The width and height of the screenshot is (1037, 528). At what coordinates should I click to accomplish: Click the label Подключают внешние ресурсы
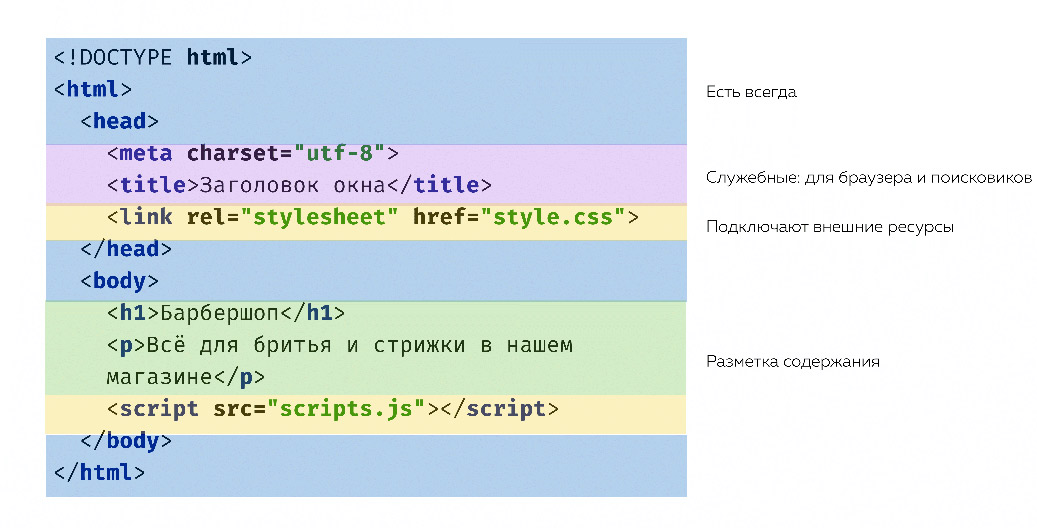pos(830,227)
